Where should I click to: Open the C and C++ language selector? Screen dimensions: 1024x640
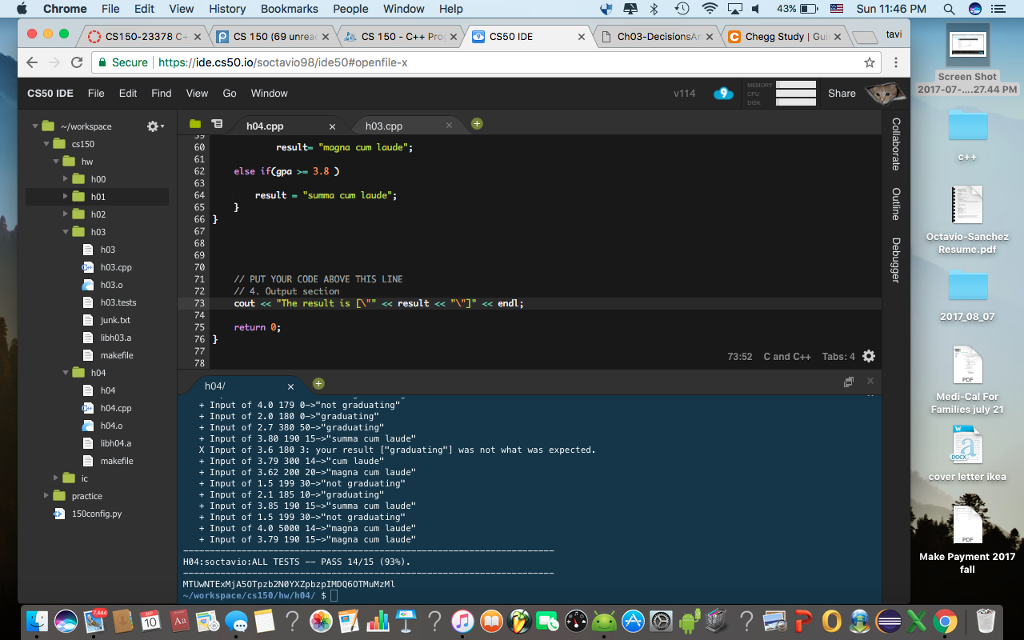[787, 357]
